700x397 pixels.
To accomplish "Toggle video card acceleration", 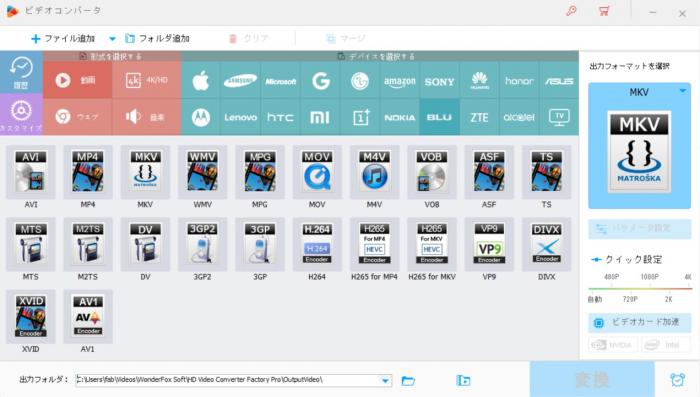I will point(640,322).
